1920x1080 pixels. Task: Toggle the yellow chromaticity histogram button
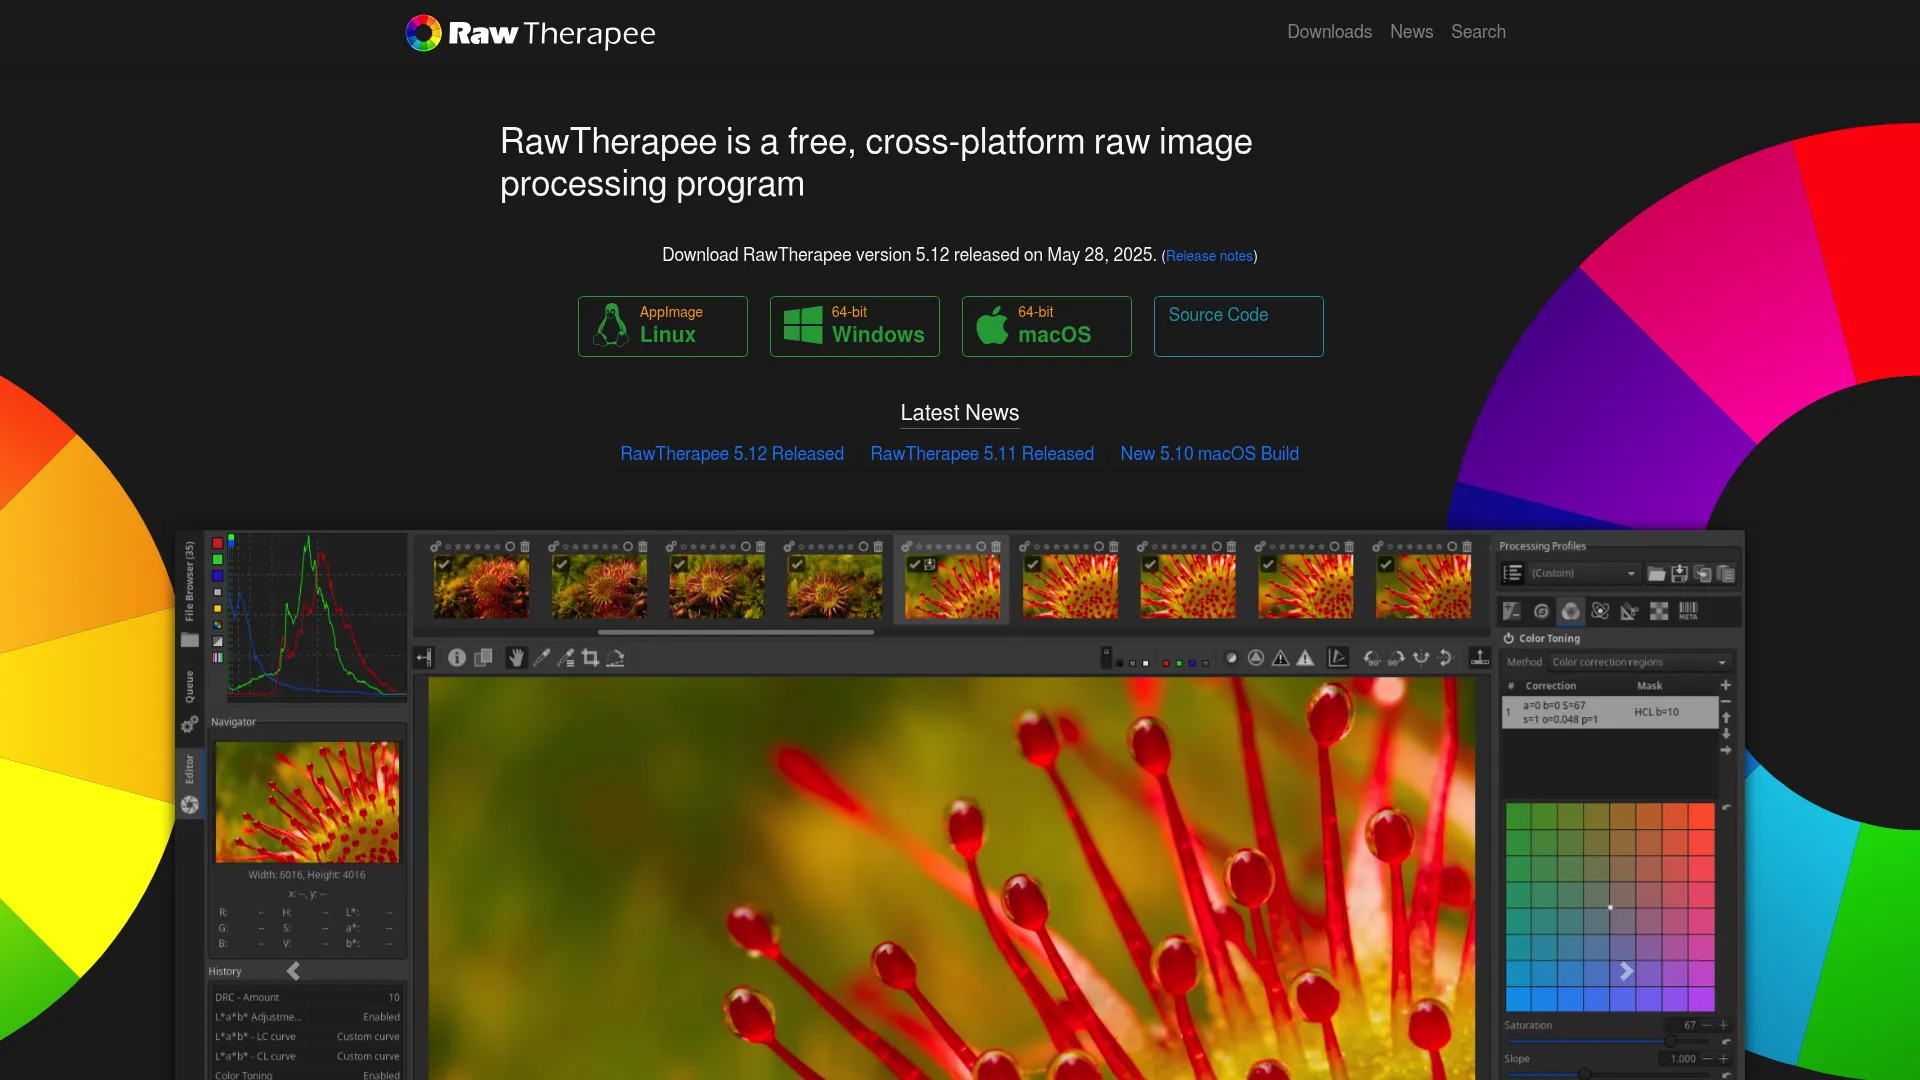coord(217,608)
